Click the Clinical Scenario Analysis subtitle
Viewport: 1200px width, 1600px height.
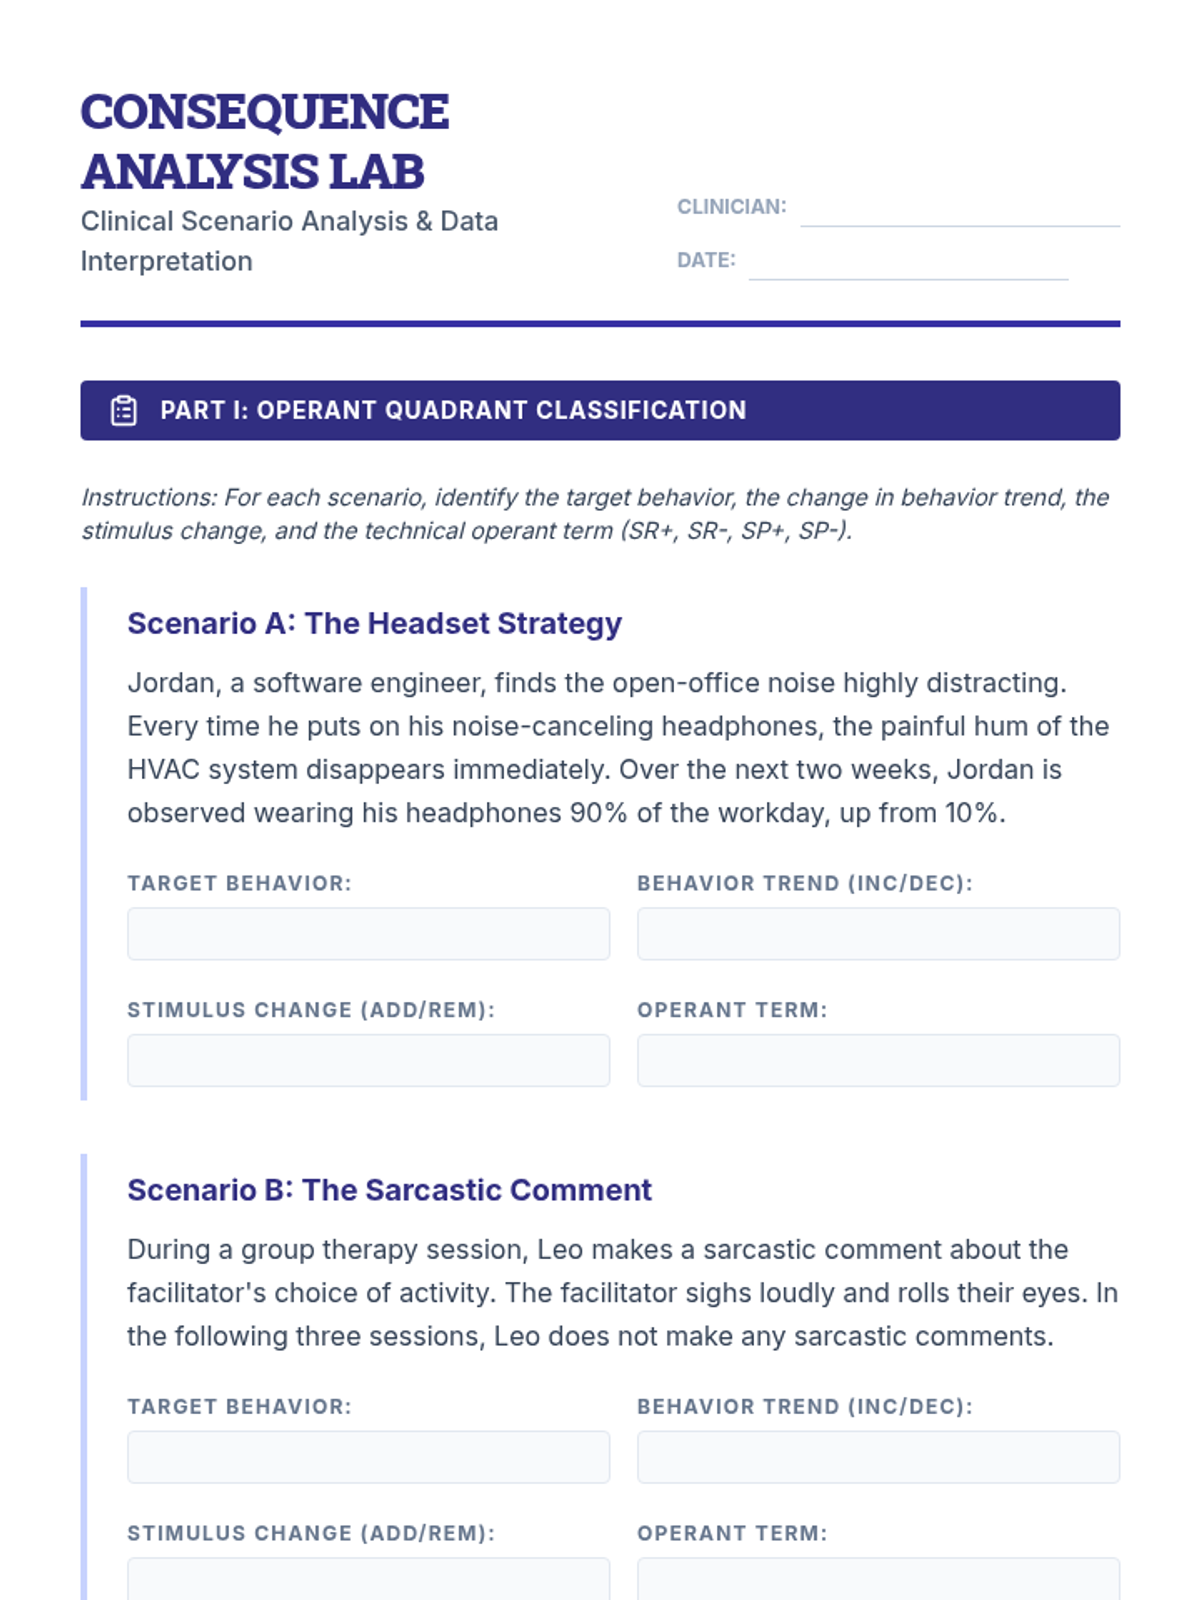289,241
